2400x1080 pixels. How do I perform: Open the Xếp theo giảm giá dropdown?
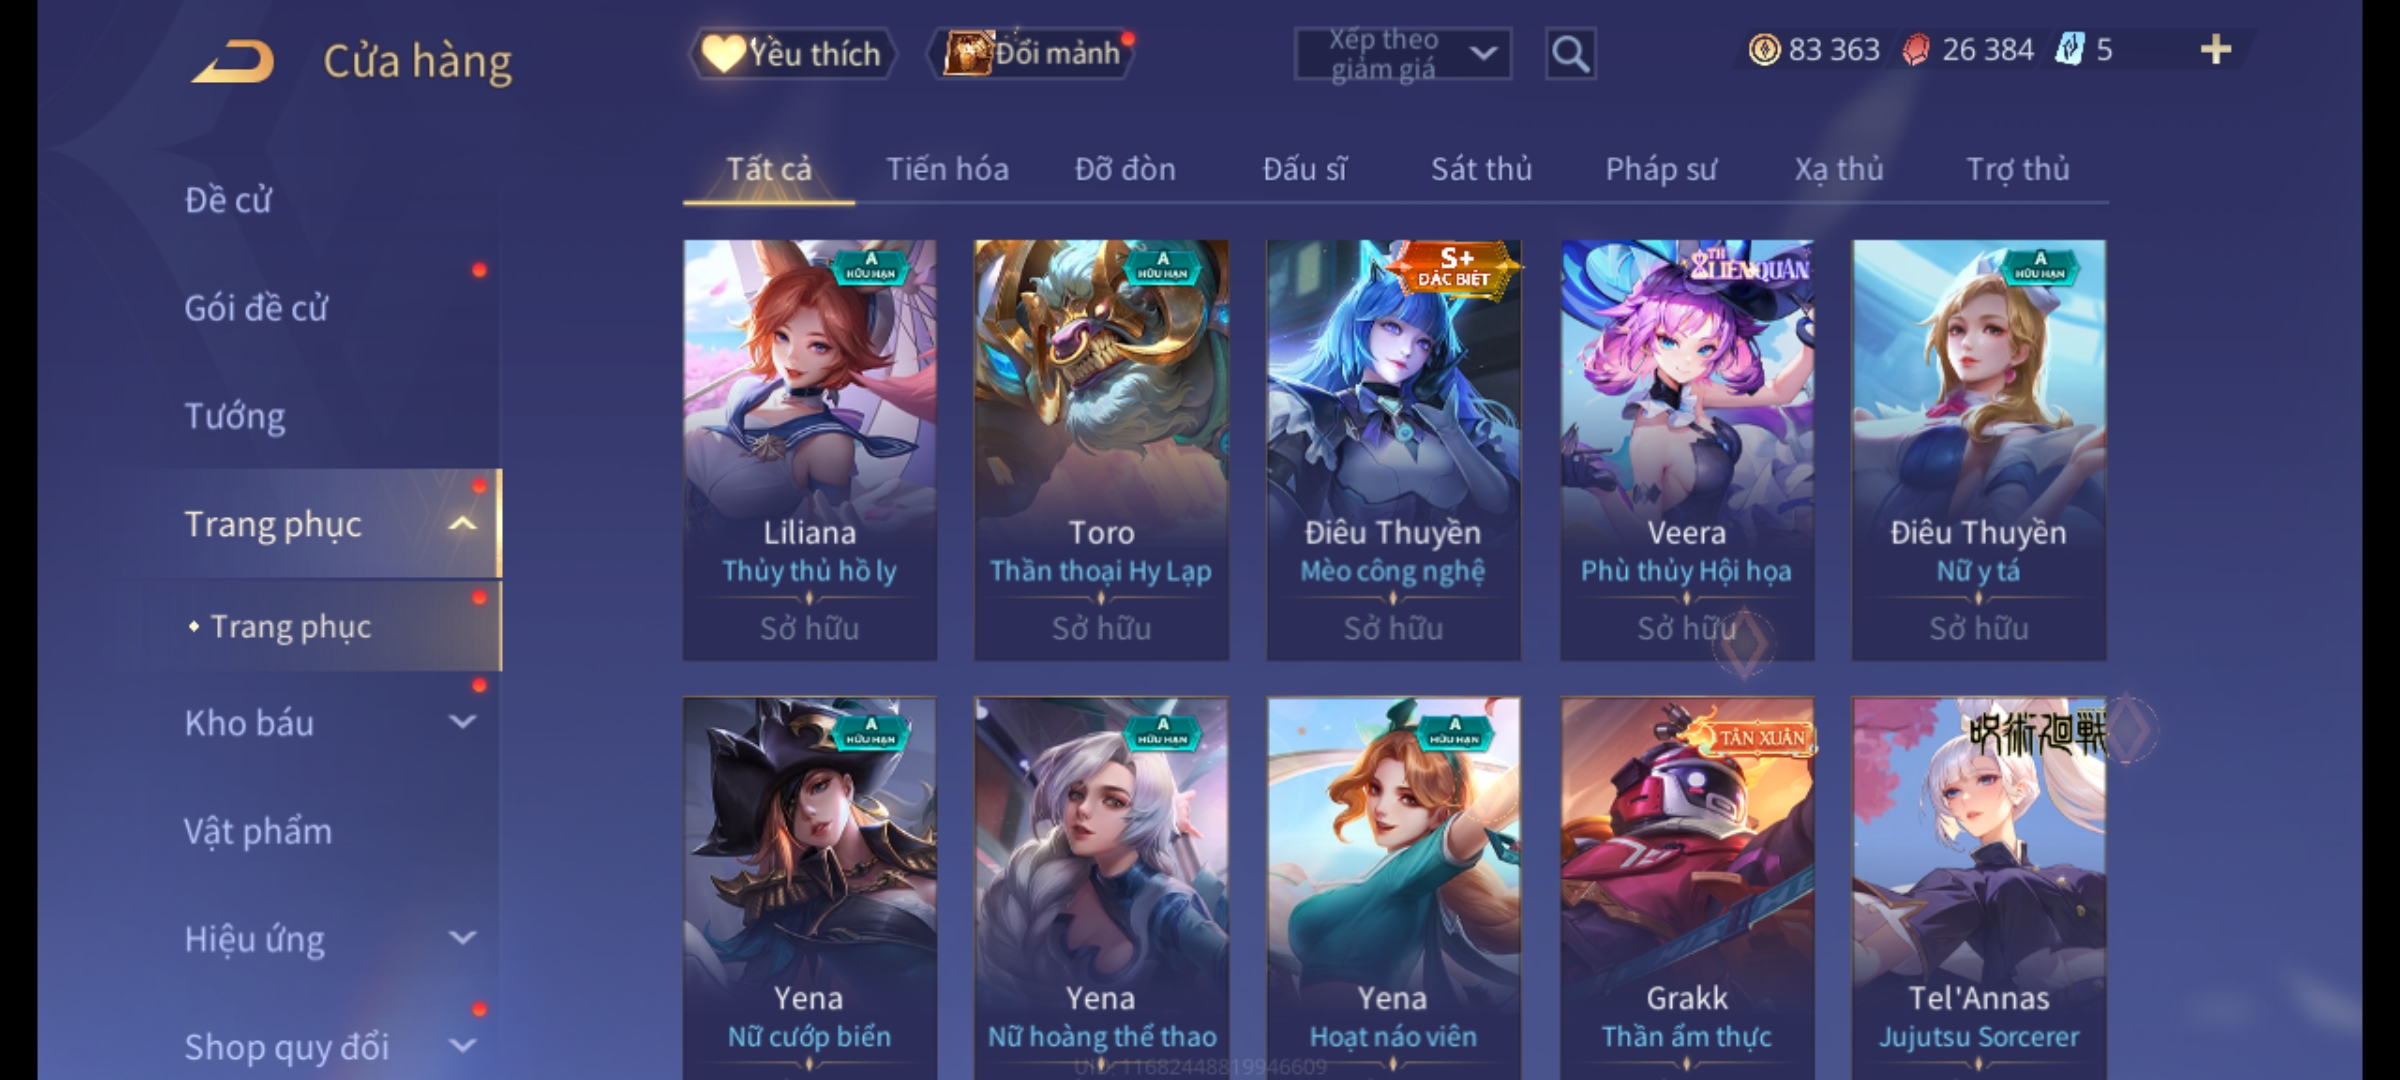click(x=1402, y=54)
